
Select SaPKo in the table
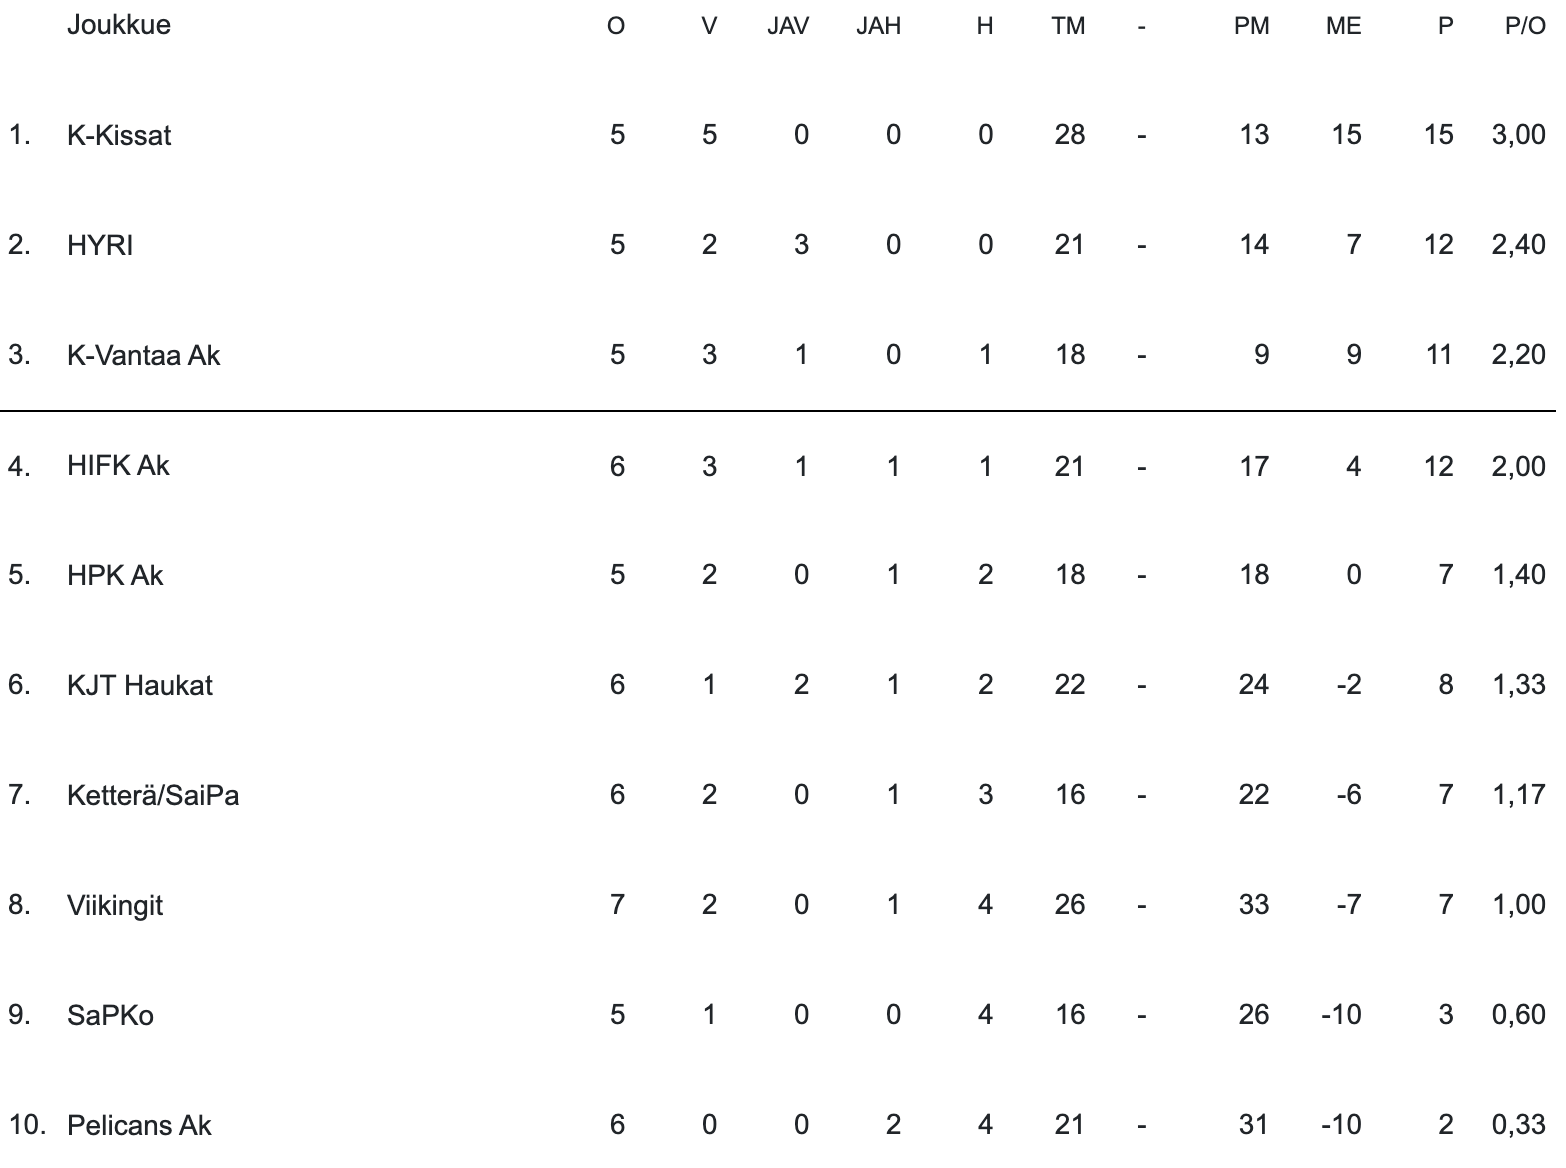point(110,1015)
